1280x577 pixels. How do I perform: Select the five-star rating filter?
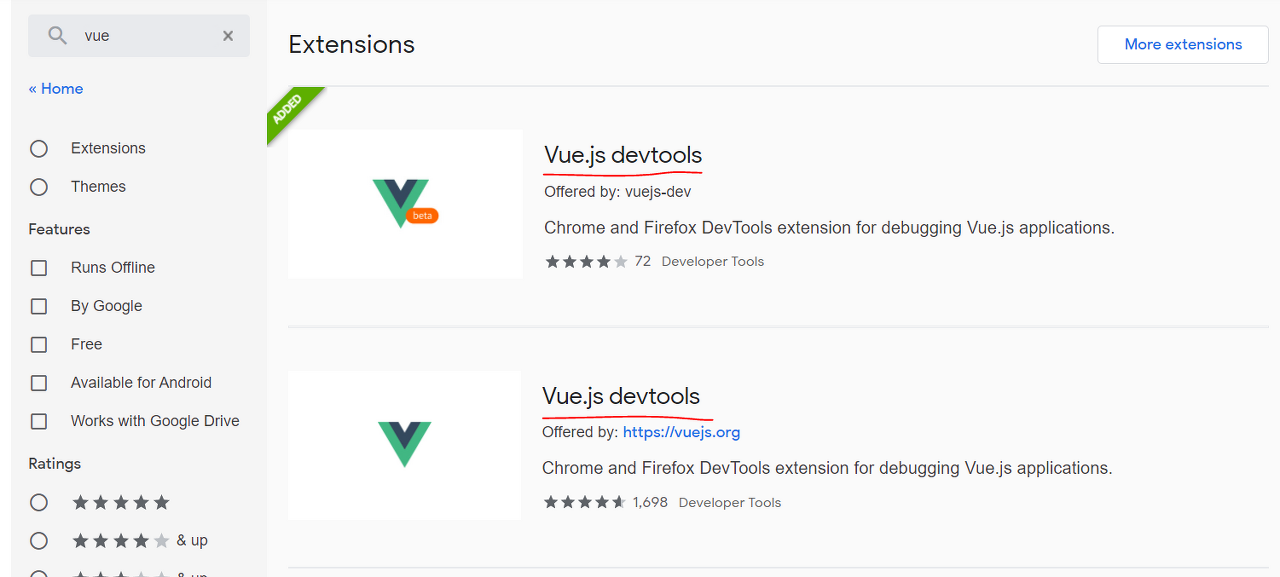tap(39, 502)
